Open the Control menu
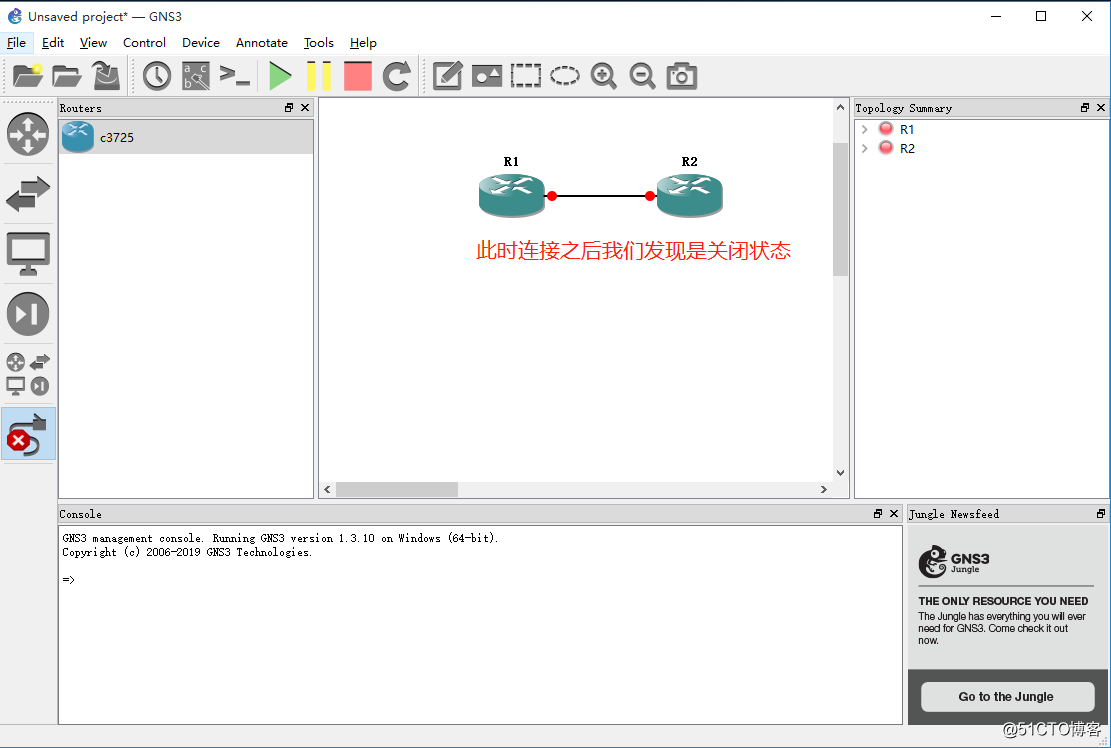This screenshot has height=748, width=1111. pos(144,42)
